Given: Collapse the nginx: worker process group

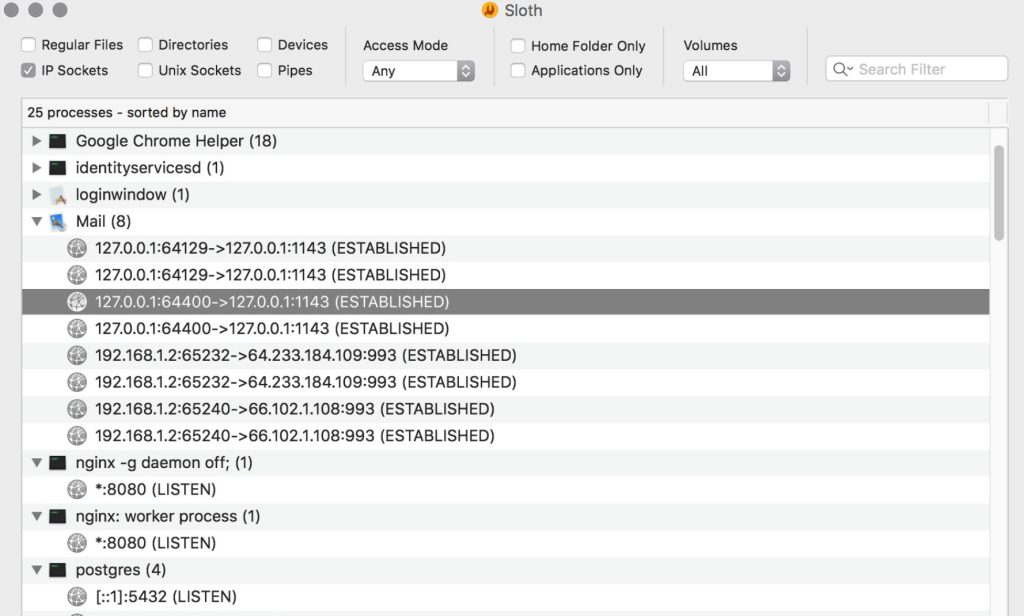Looking at the screenshot, I should pos(37,516).
